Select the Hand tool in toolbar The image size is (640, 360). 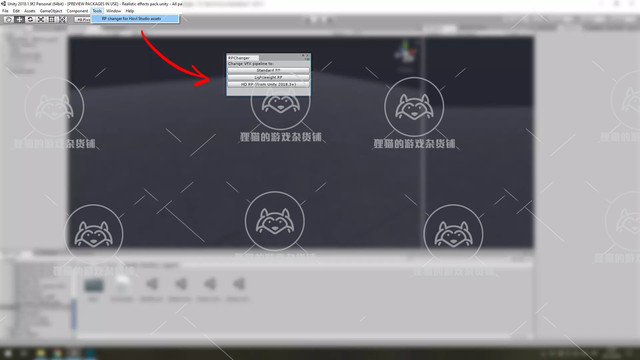coord(9,19)
